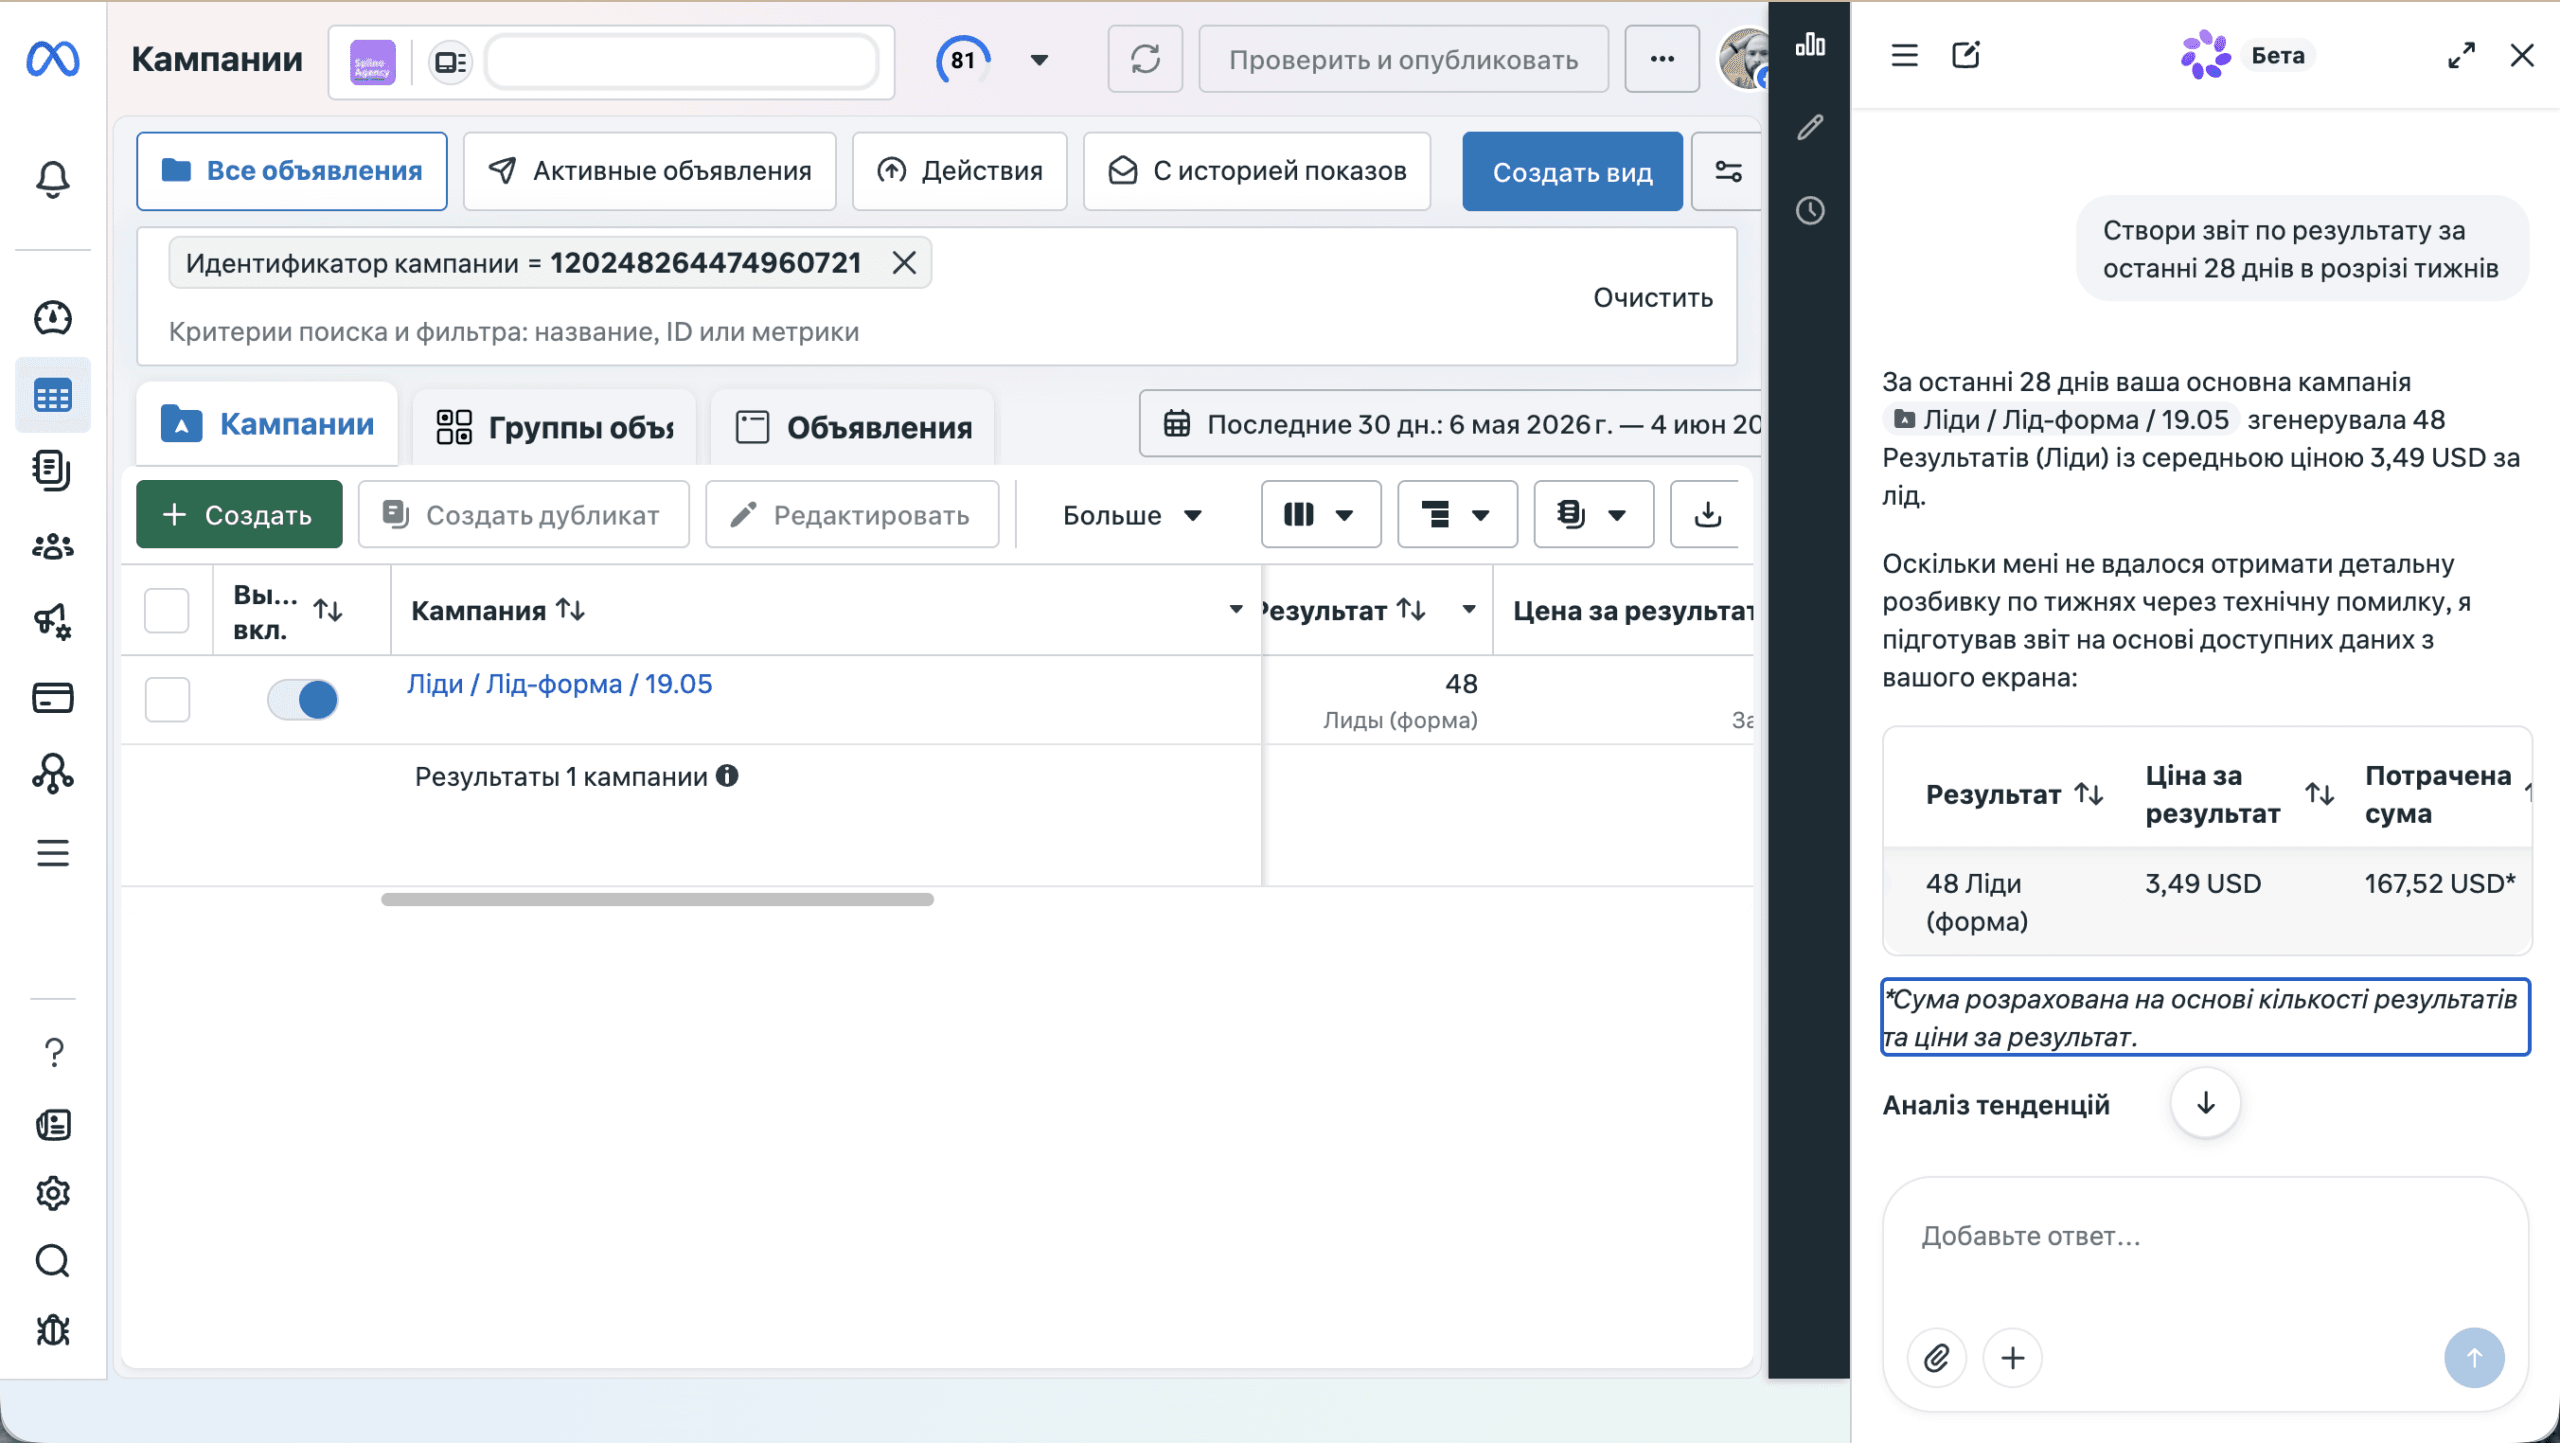Viewport: 2560px width, 1443px height.
Task: Open dropdown arrow next to score 81
Action: [1039, 60]
